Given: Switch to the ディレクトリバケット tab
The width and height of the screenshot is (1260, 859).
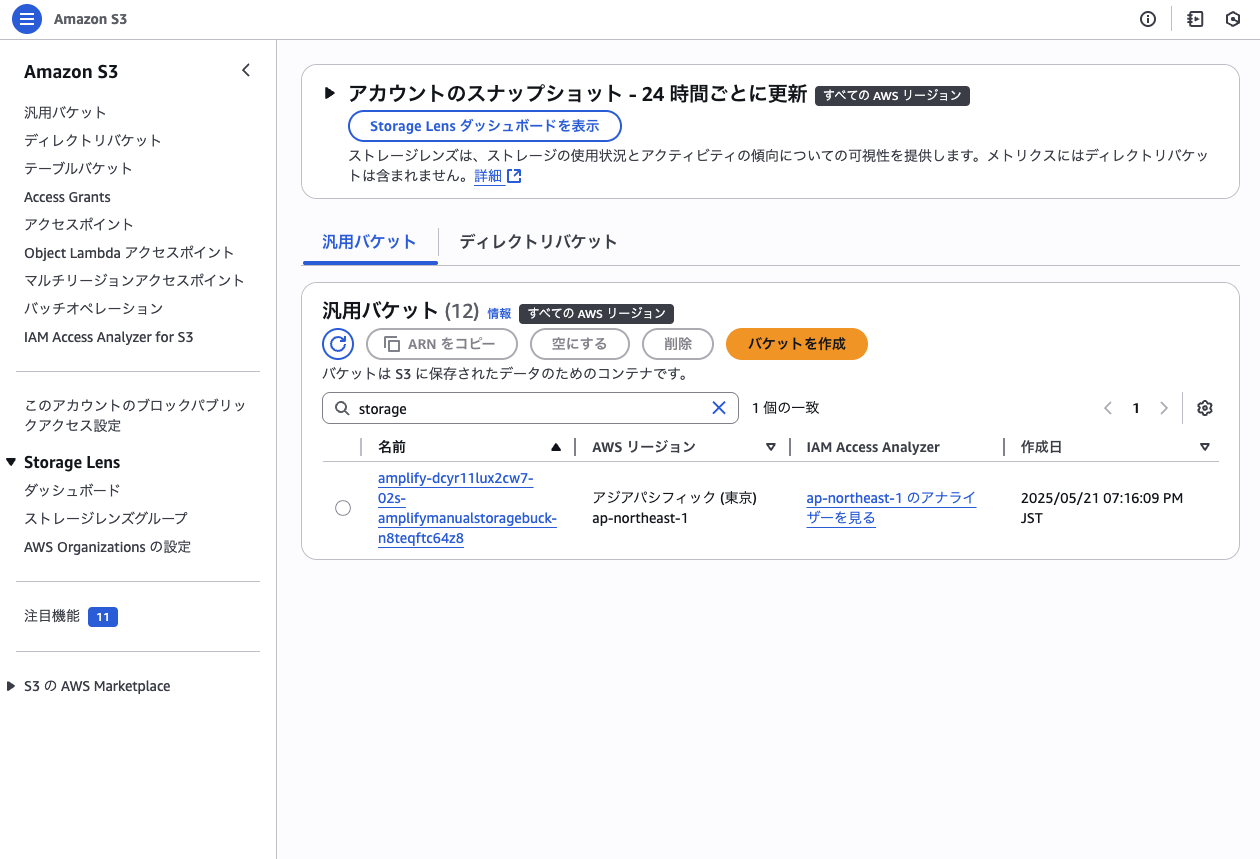Looking at the screenshot, I should (x=538, y=242).
